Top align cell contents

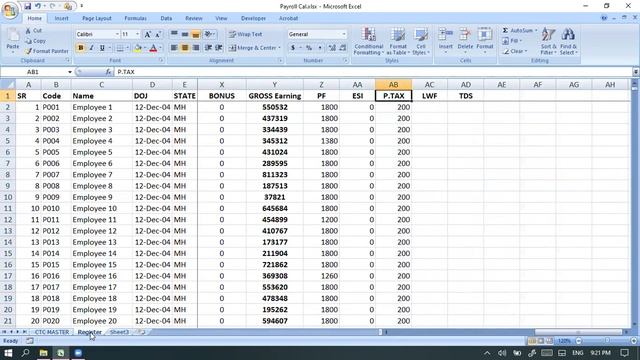point(174,34)
